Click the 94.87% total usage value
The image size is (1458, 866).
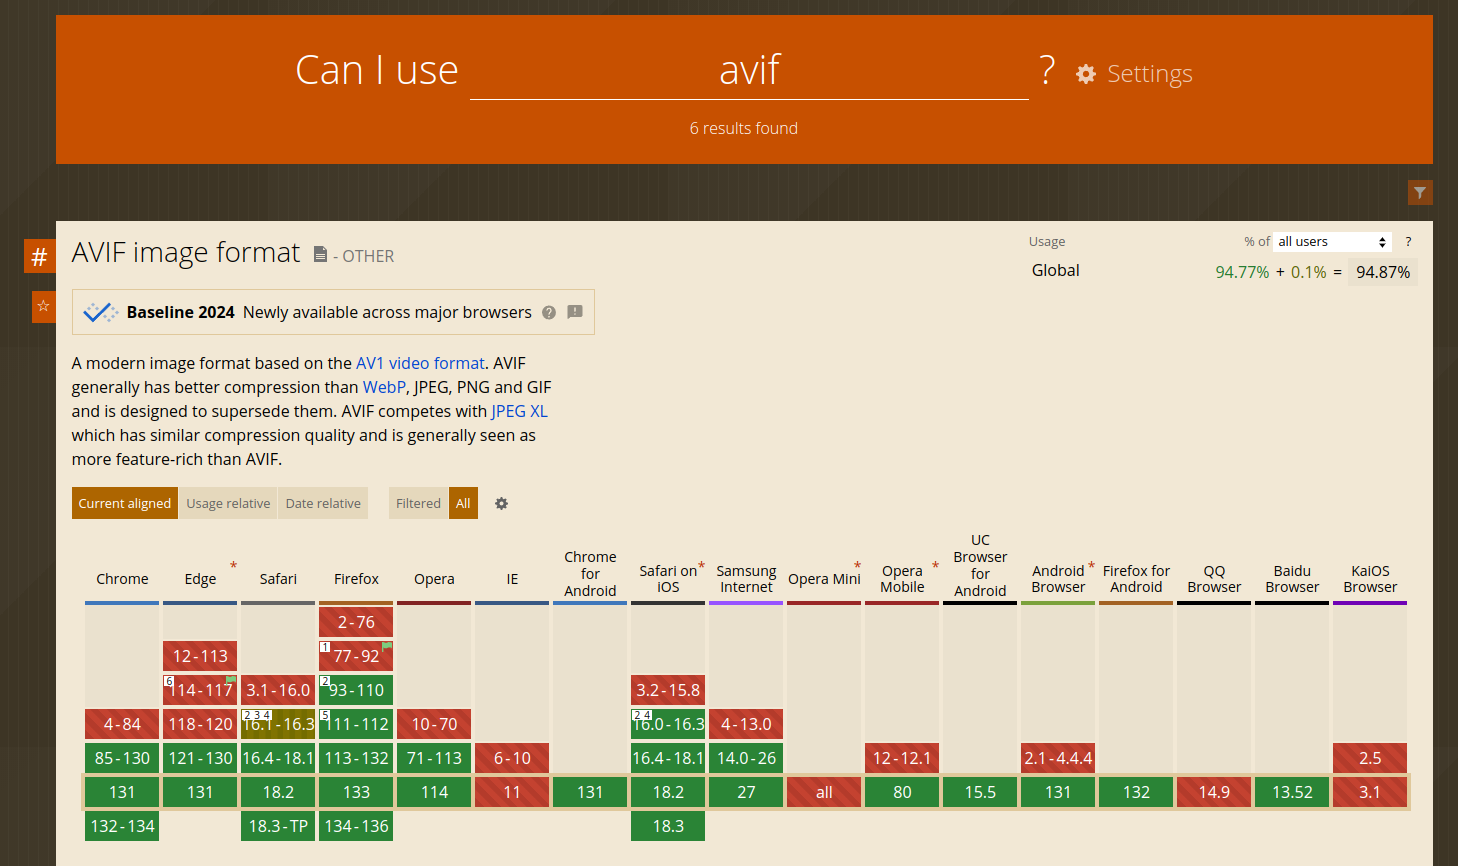click(x=1383, y=272)
